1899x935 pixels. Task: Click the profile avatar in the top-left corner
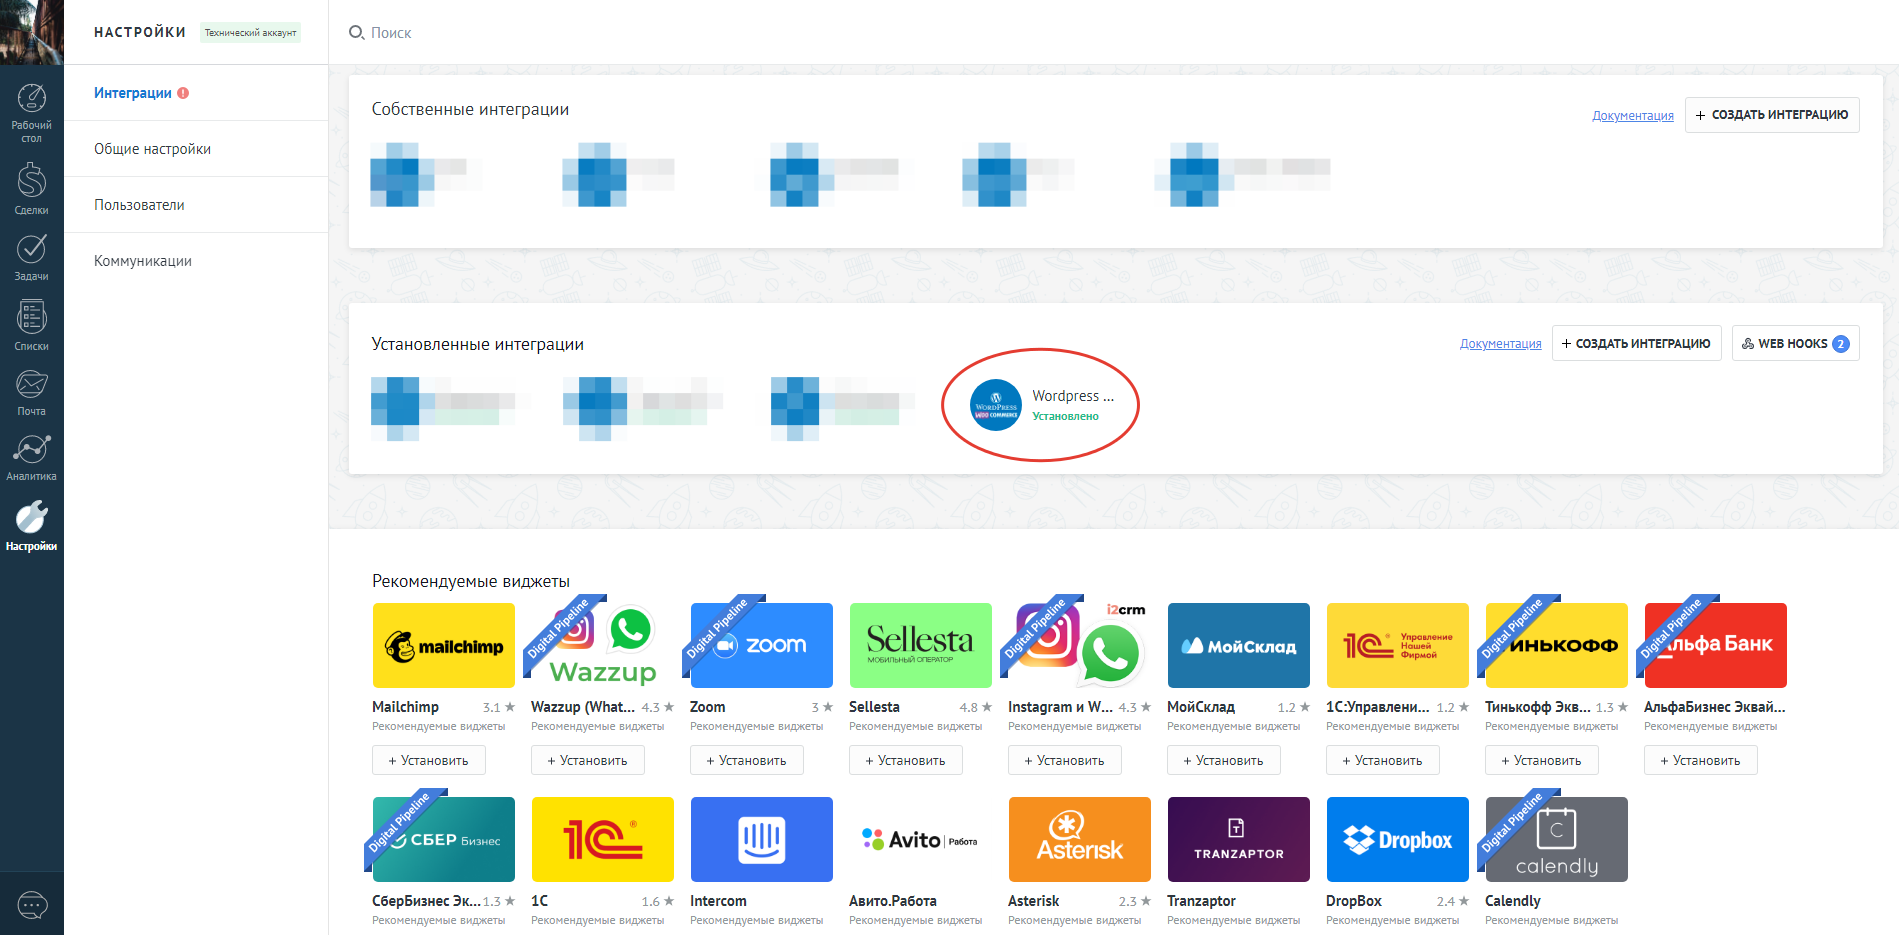pyautogui.click(x=31, y=31)
